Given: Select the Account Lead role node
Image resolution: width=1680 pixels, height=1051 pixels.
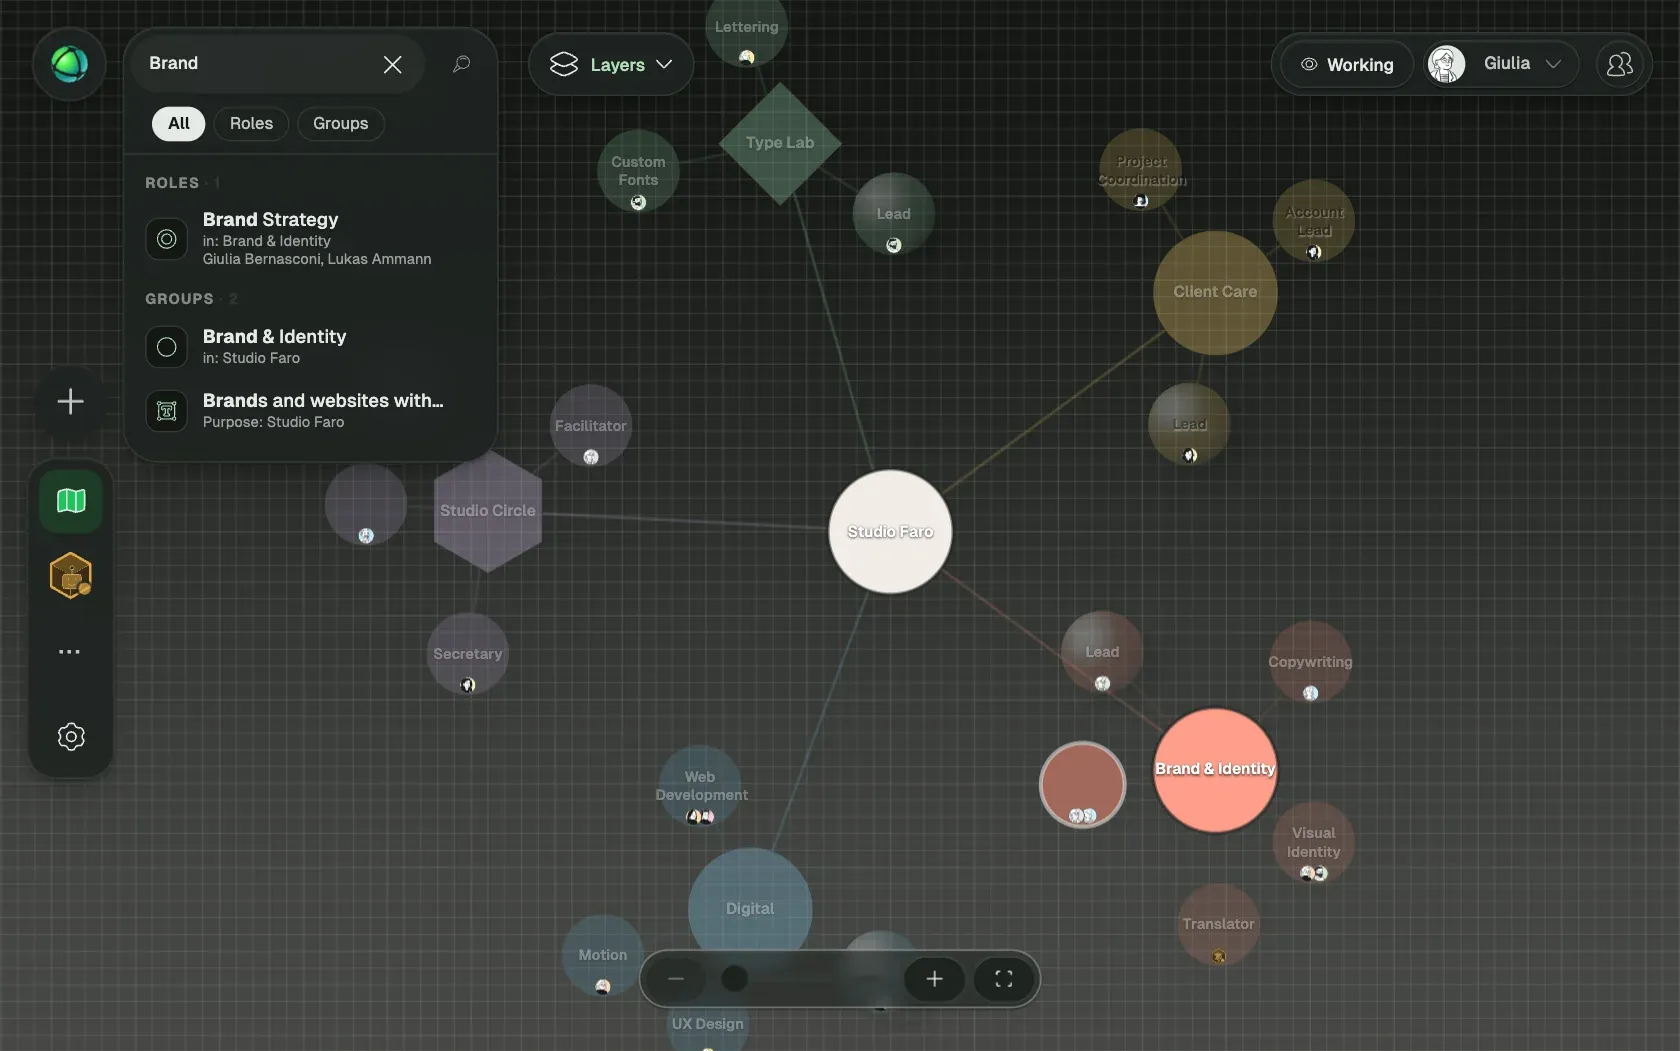Looking at the screenshot, I should pyautogui.click(x=1314, y=221).
